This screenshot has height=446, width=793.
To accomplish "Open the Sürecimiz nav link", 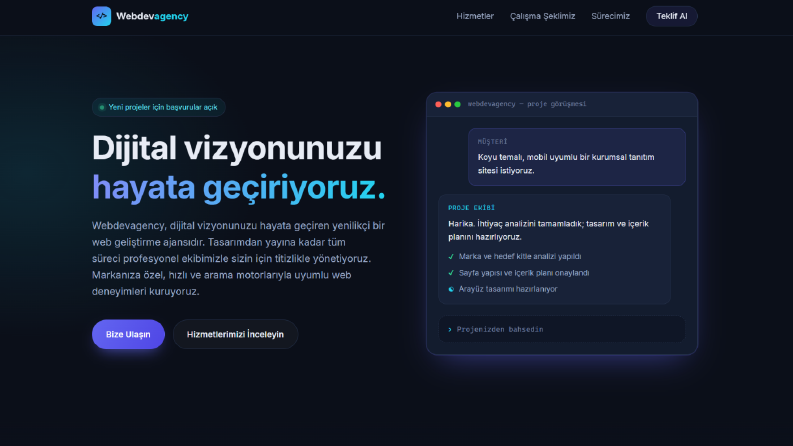I will (x=610, y=16).
